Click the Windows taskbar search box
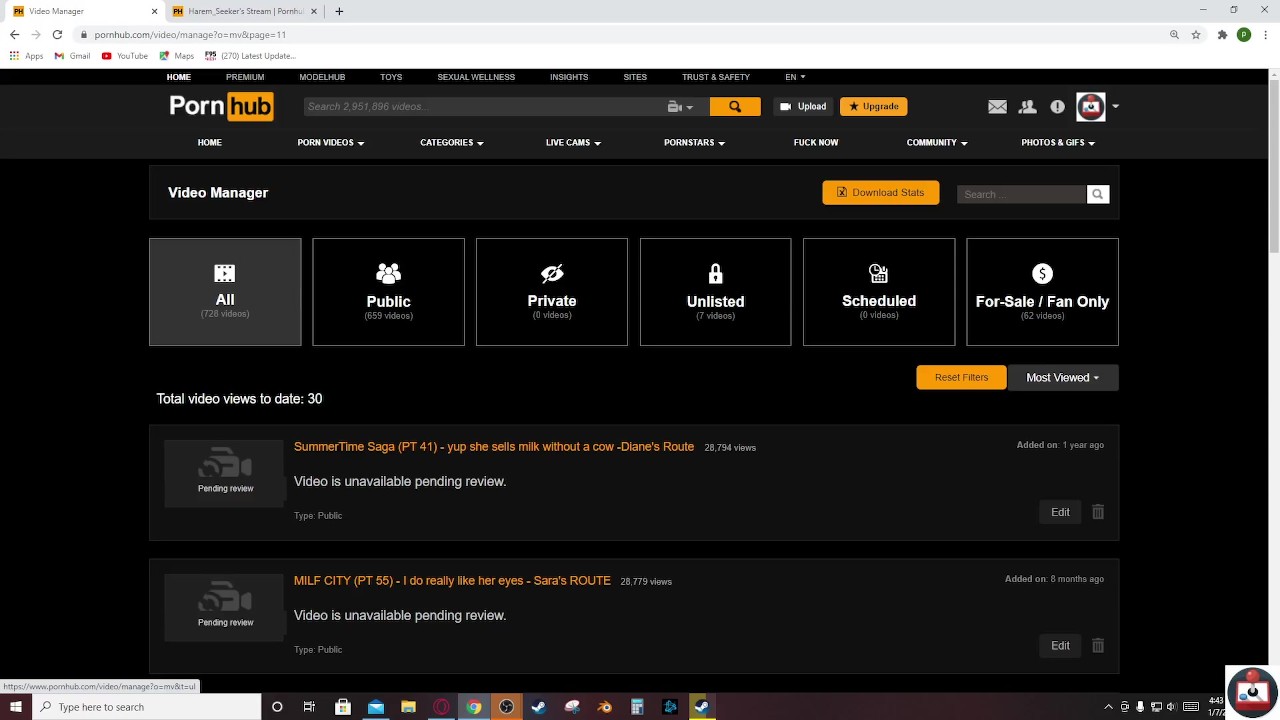 click(x=147, y=707)
